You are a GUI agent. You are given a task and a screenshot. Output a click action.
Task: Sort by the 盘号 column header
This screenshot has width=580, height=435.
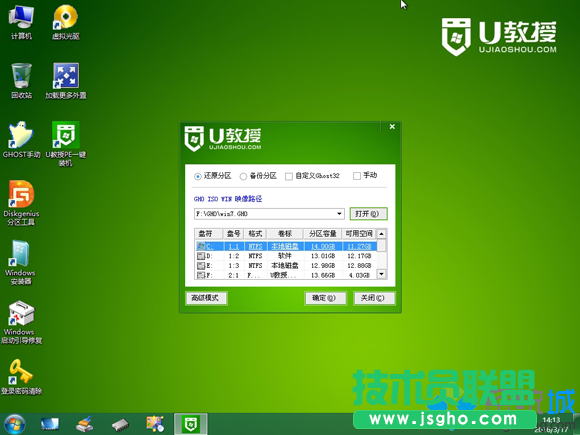[x=233, y=233]
